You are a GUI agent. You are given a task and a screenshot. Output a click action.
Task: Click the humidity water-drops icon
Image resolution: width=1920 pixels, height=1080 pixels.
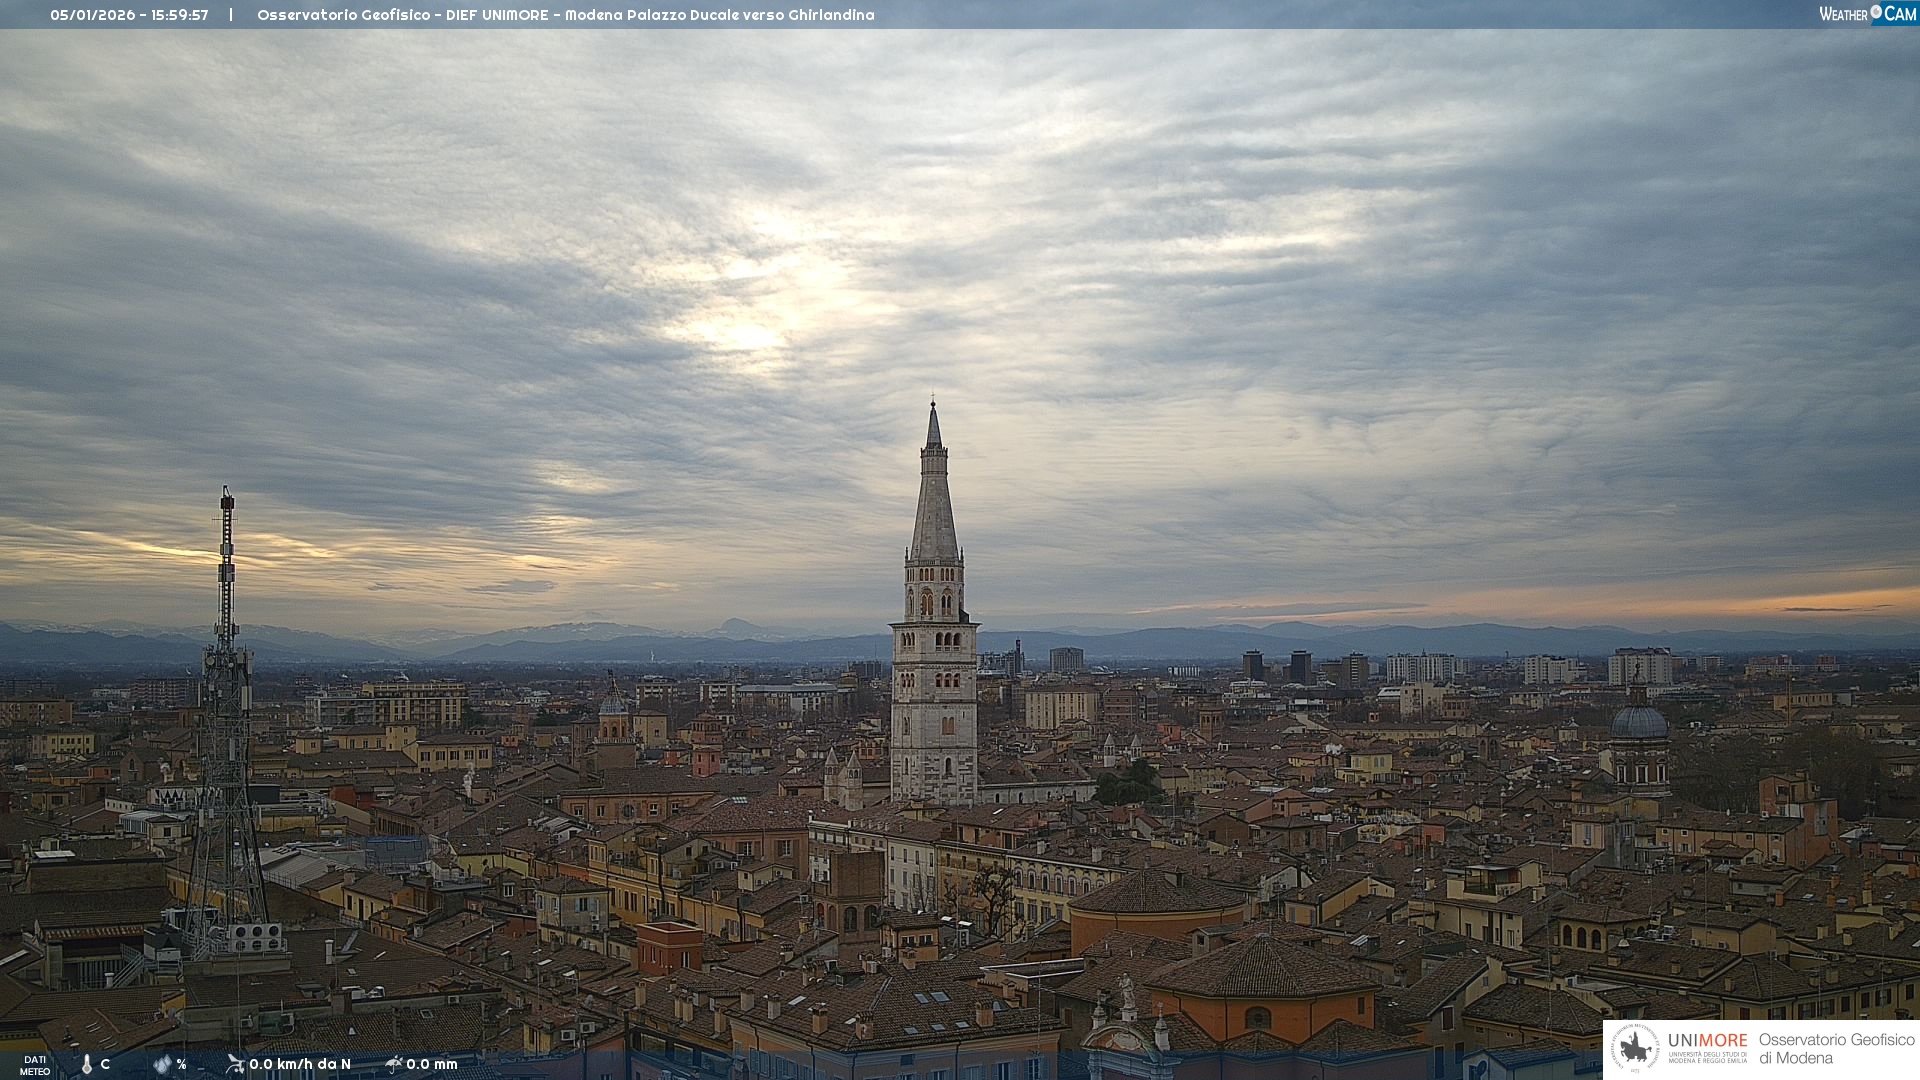point(162,1065)
